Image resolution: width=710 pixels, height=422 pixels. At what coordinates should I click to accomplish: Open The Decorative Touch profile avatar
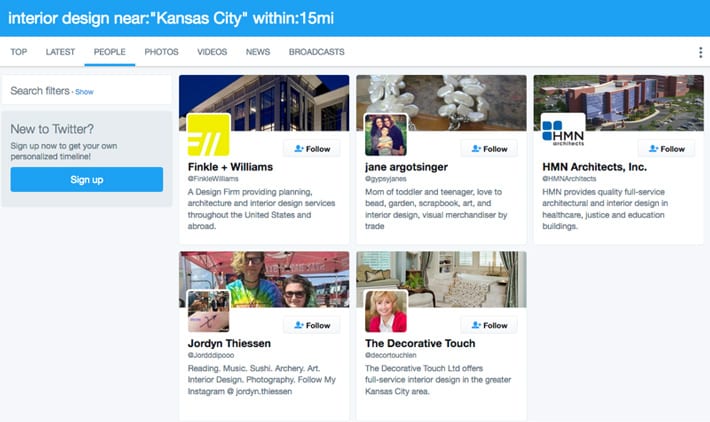[386, 312]
